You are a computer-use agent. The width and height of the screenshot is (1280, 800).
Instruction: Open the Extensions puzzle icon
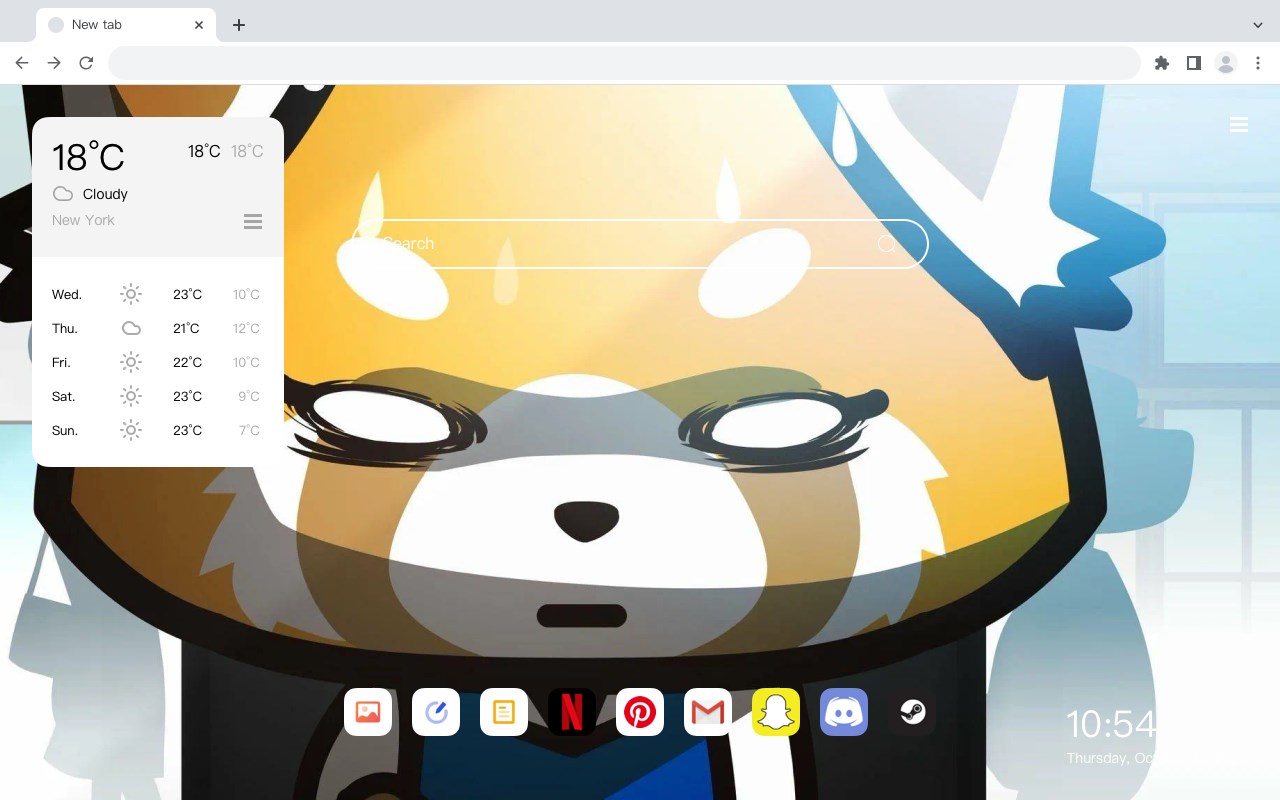coord(1162,63)
